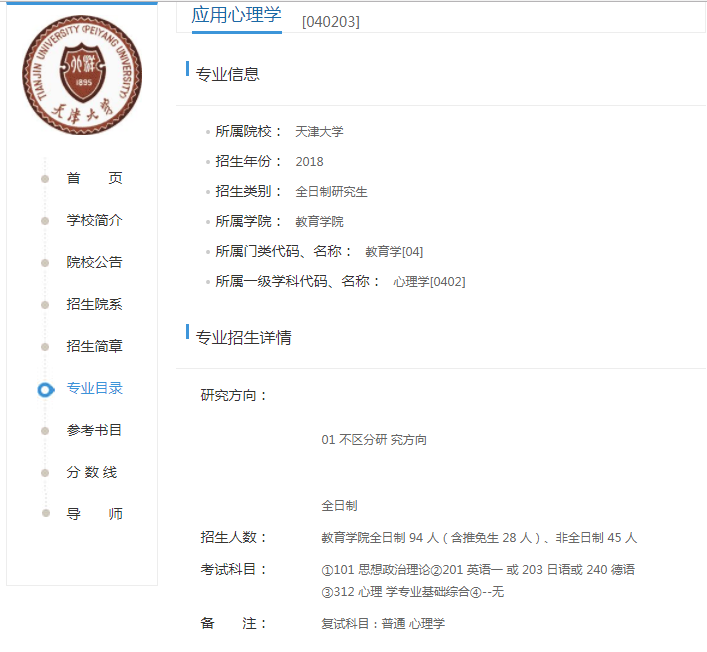This screenshot has height=652, width=707.
Task: Click the 考试科目： label
Action: pyautogui.click(x=234, y=569)
